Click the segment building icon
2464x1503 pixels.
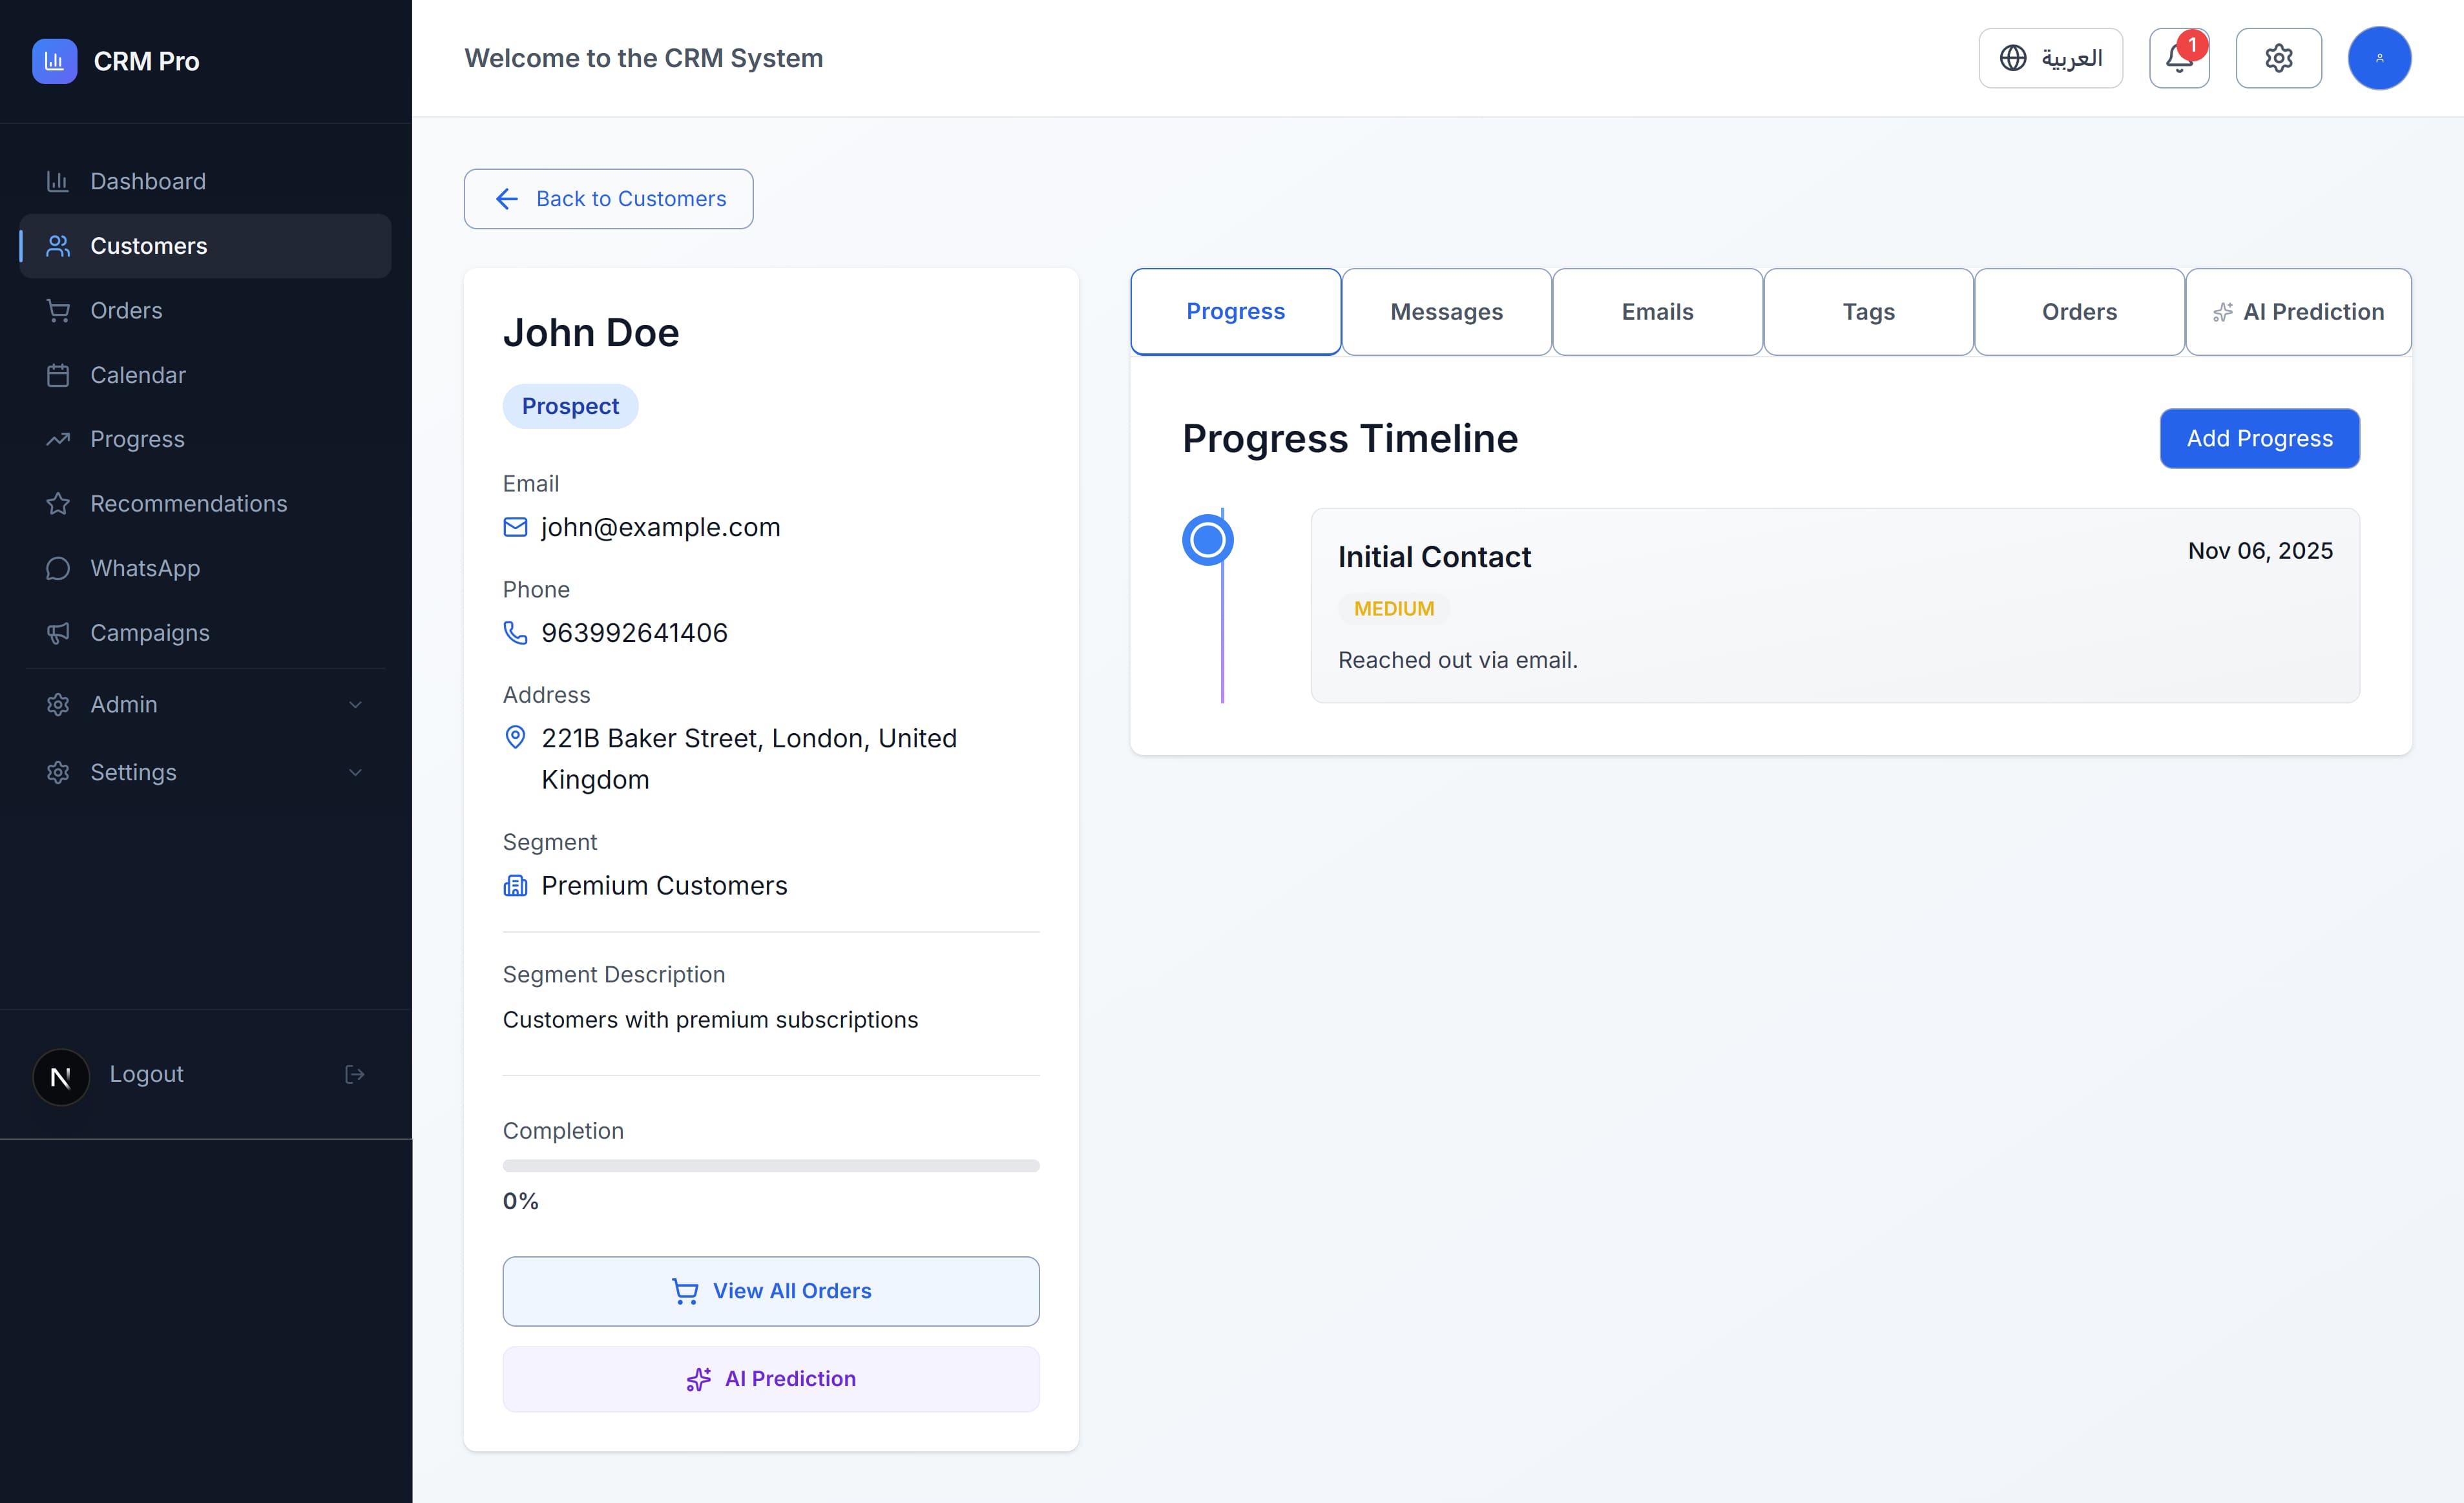tap(515, 886)
